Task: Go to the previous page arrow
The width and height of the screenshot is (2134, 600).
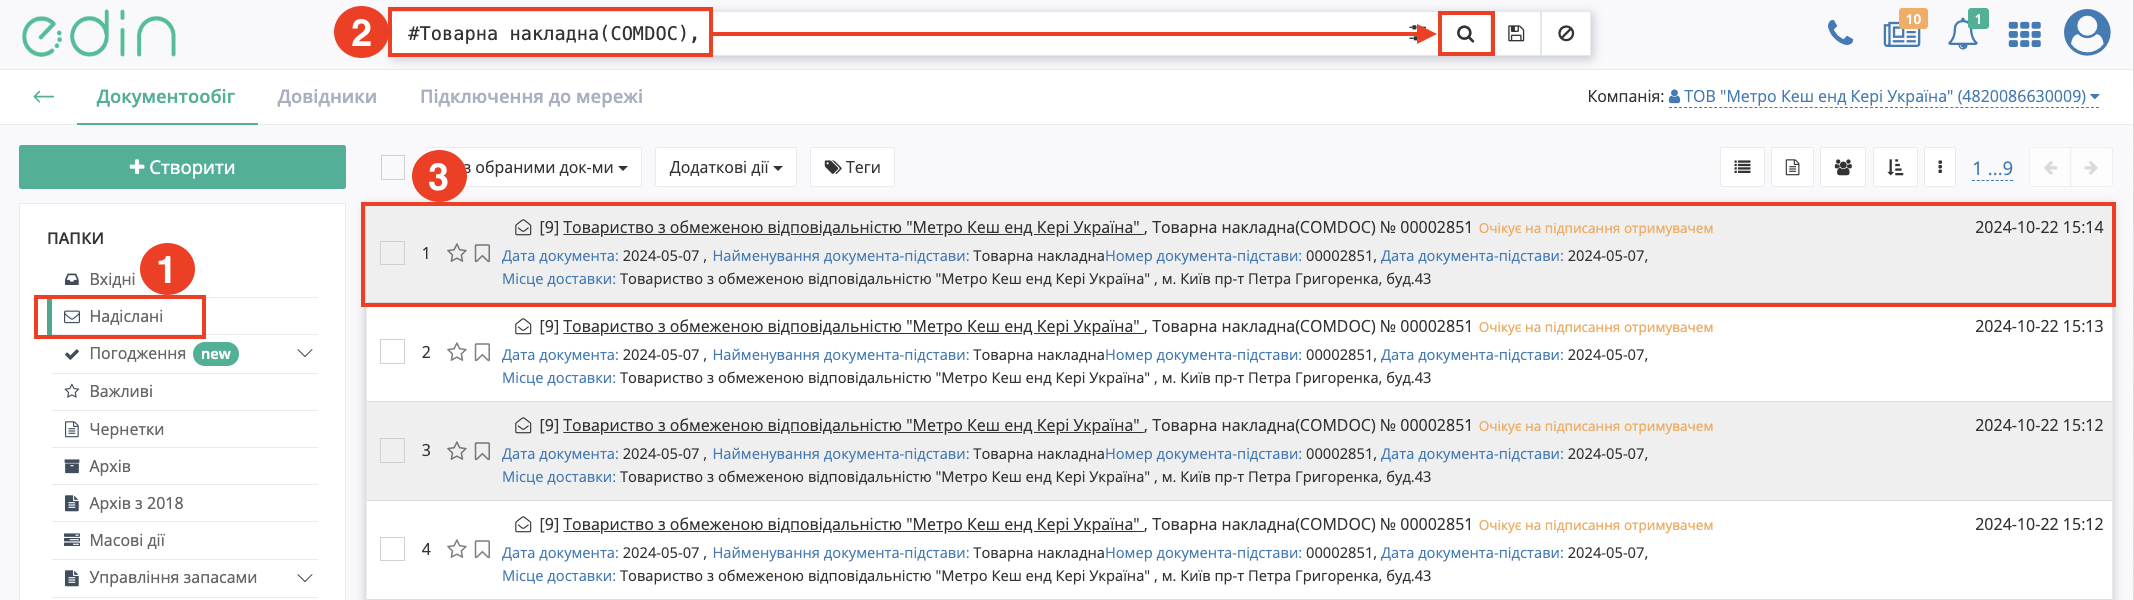Action: pyautogui.click(x=2050, y=167)
